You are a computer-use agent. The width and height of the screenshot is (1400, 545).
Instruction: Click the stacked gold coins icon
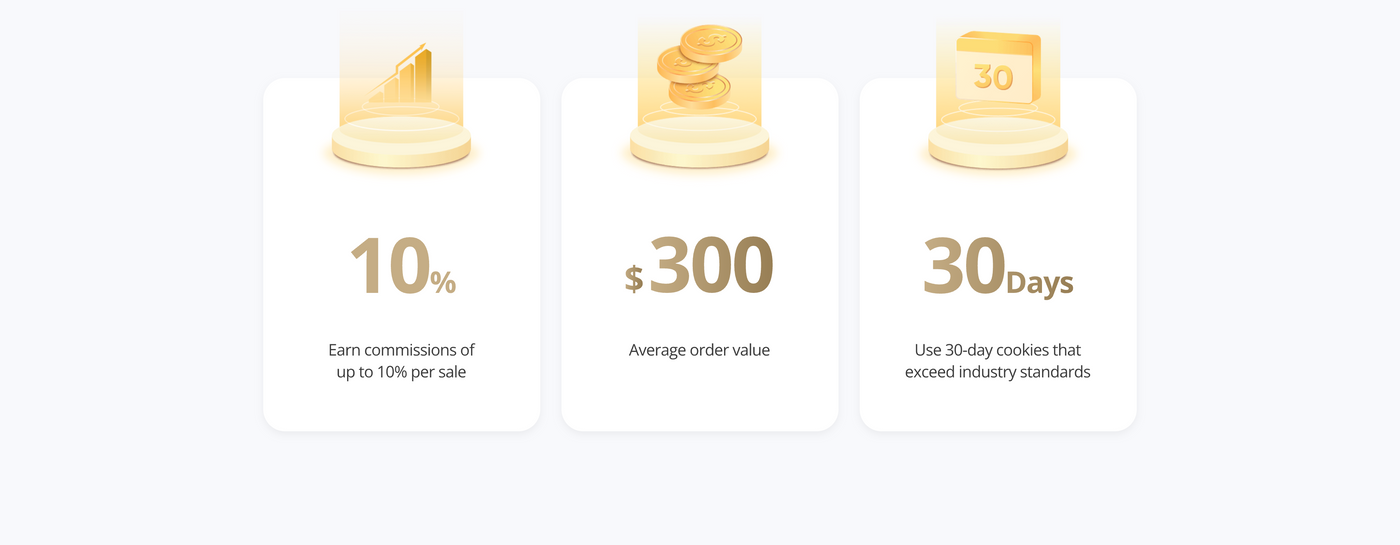click(699, 66)
